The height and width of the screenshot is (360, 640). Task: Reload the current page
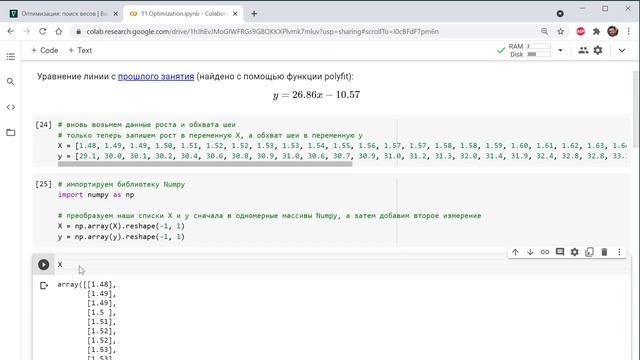click(42, 31)
